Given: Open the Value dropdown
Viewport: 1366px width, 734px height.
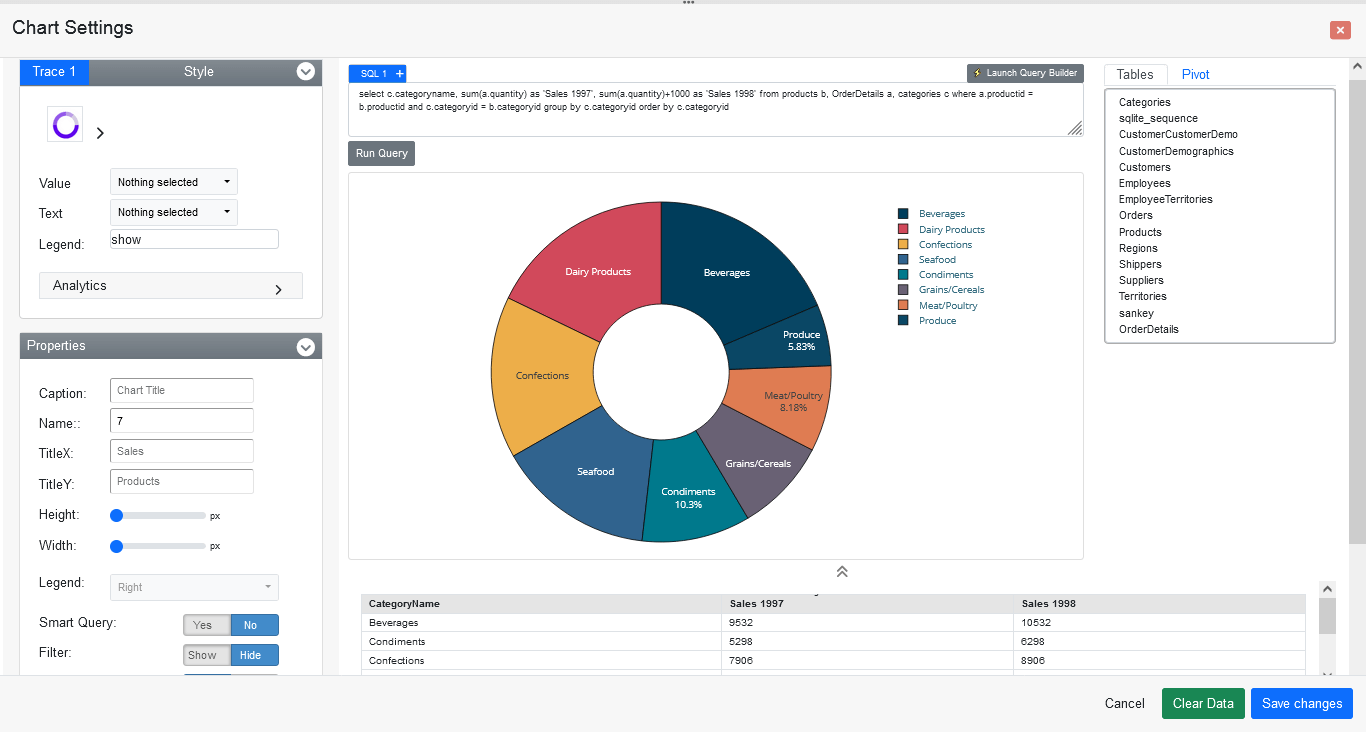Looking at the screenshot, I should click(x=173, y=181).
